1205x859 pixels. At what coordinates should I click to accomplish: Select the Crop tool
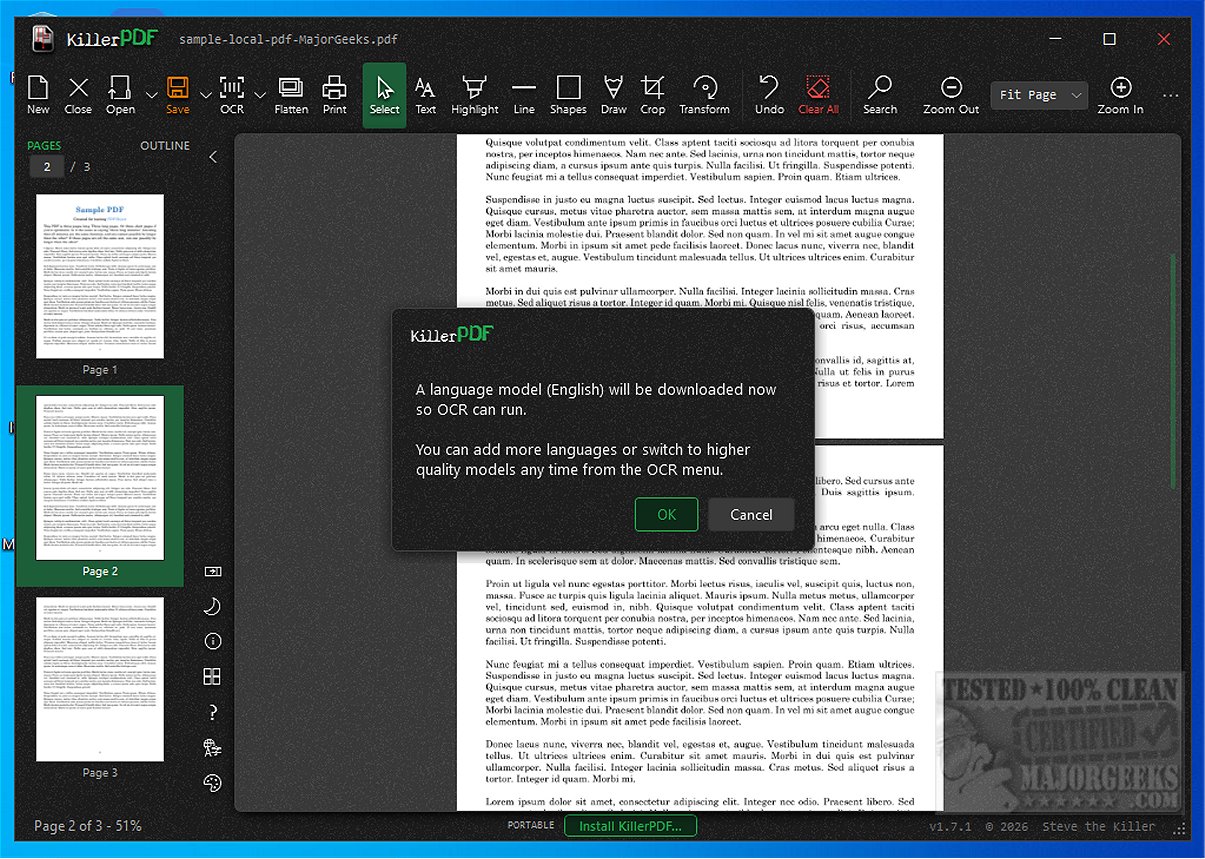tap(653, 95)
